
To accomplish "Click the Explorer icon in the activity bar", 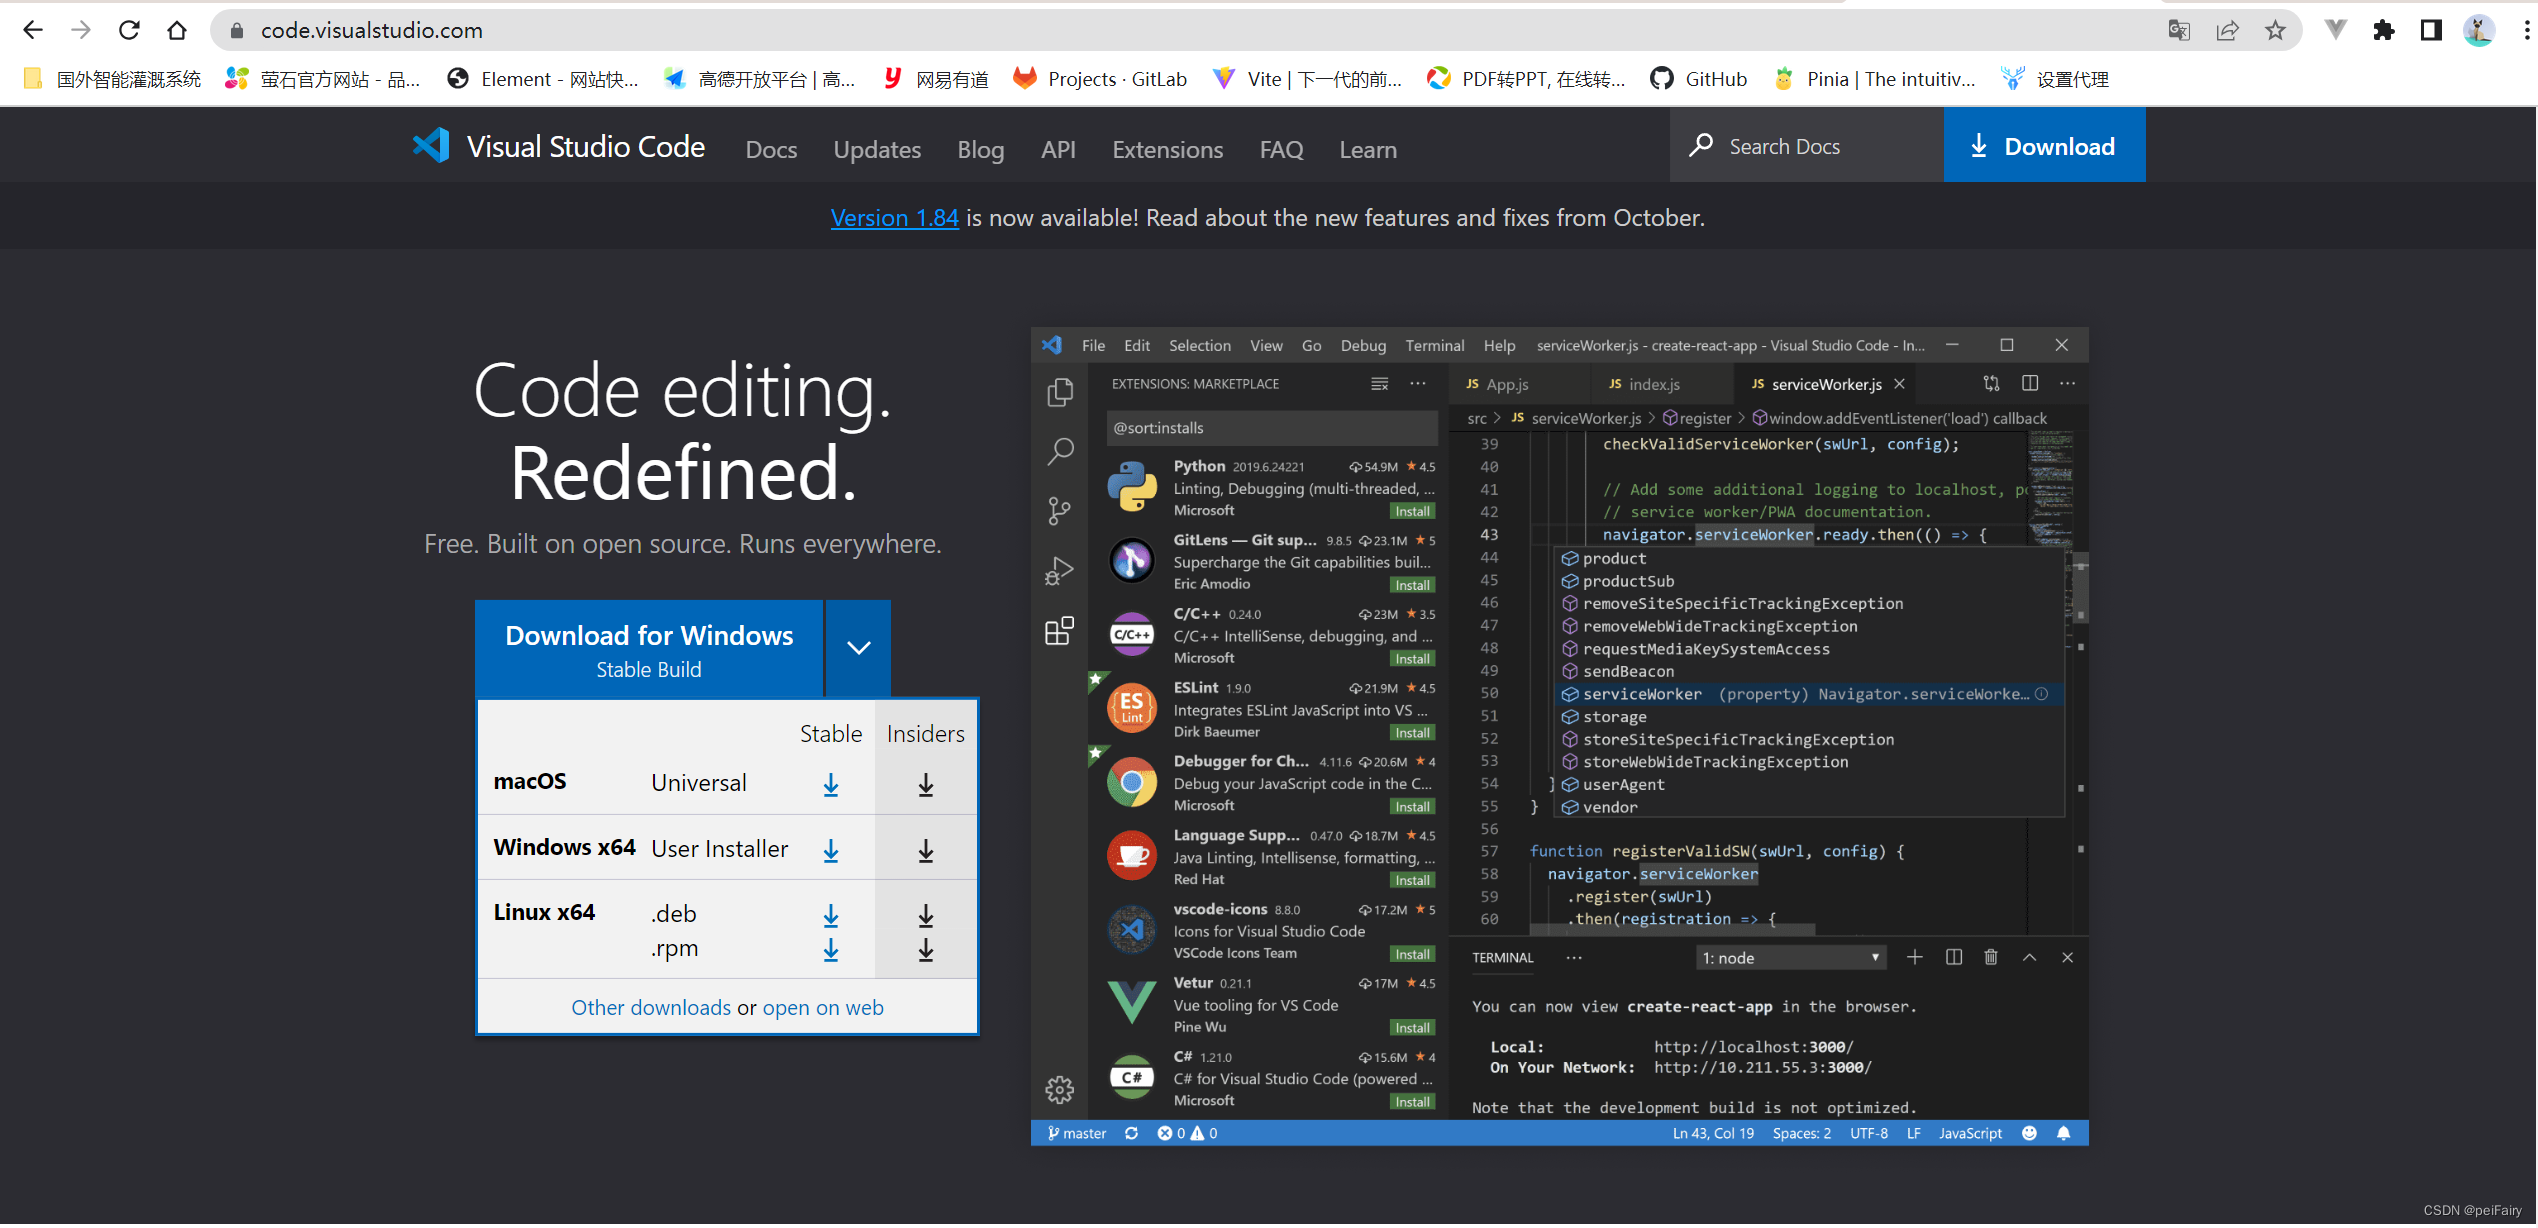I will [1059, 391].
